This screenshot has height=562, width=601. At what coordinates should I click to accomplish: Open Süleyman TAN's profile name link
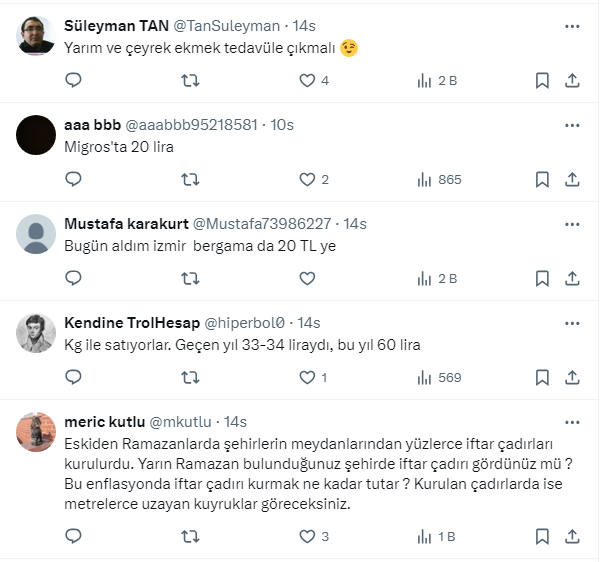(116, 26)
